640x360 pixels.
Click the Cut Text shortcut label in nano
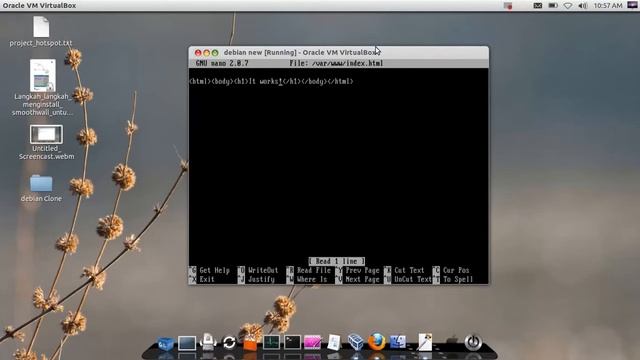(x=409, y=270)
